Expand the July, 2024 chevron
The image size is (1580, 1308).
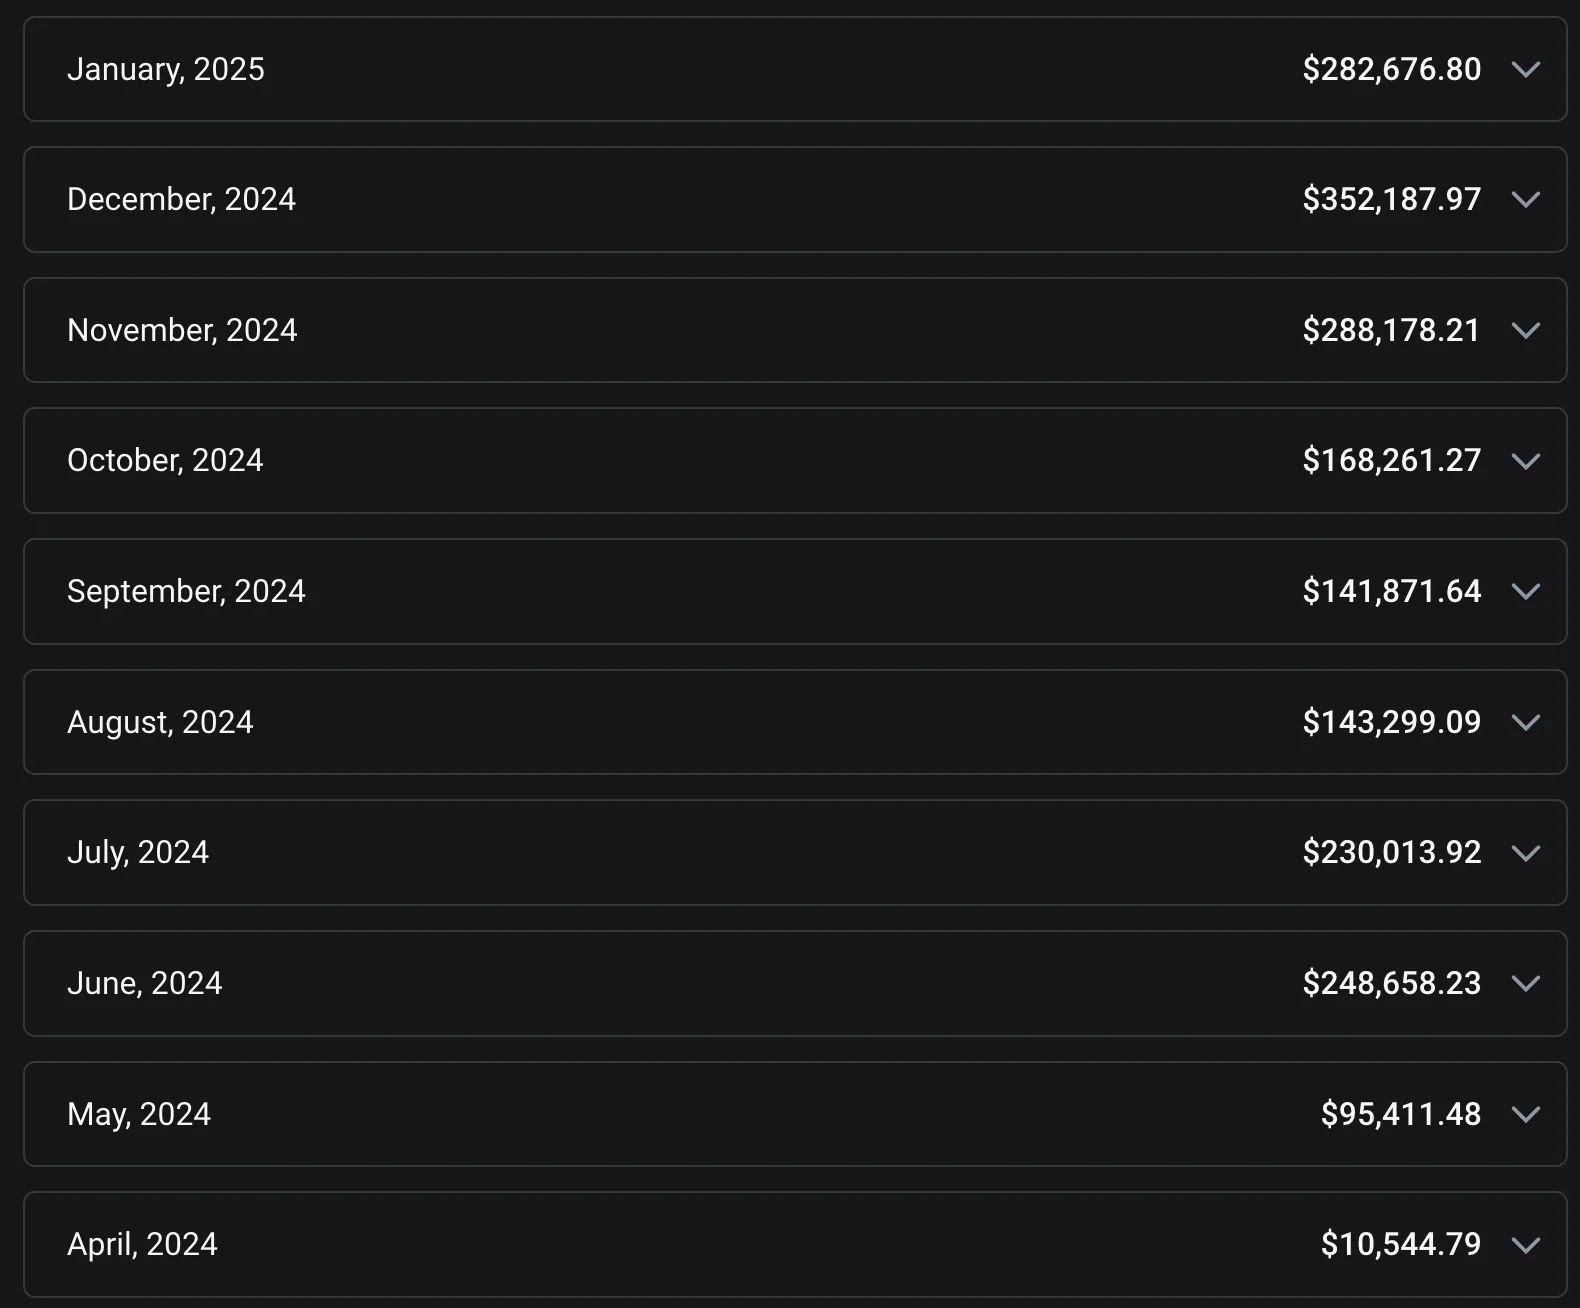pos(1525,853)
